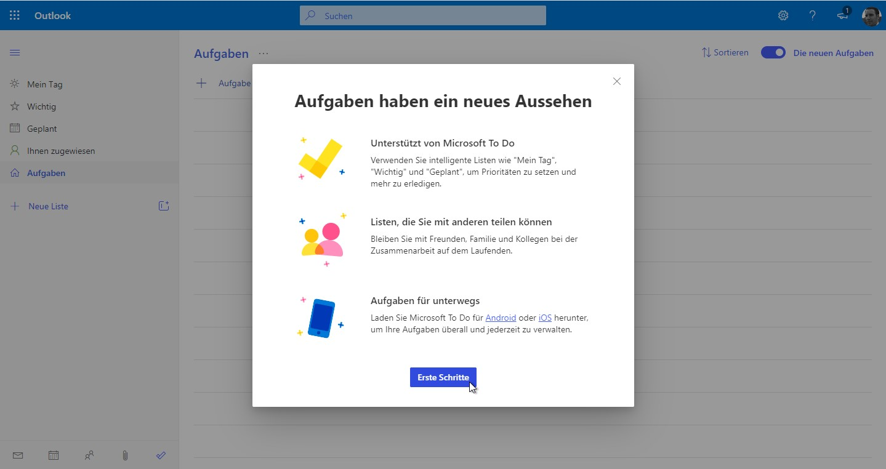Open the iOS download link
886x469 pixels.
[545, 318]
